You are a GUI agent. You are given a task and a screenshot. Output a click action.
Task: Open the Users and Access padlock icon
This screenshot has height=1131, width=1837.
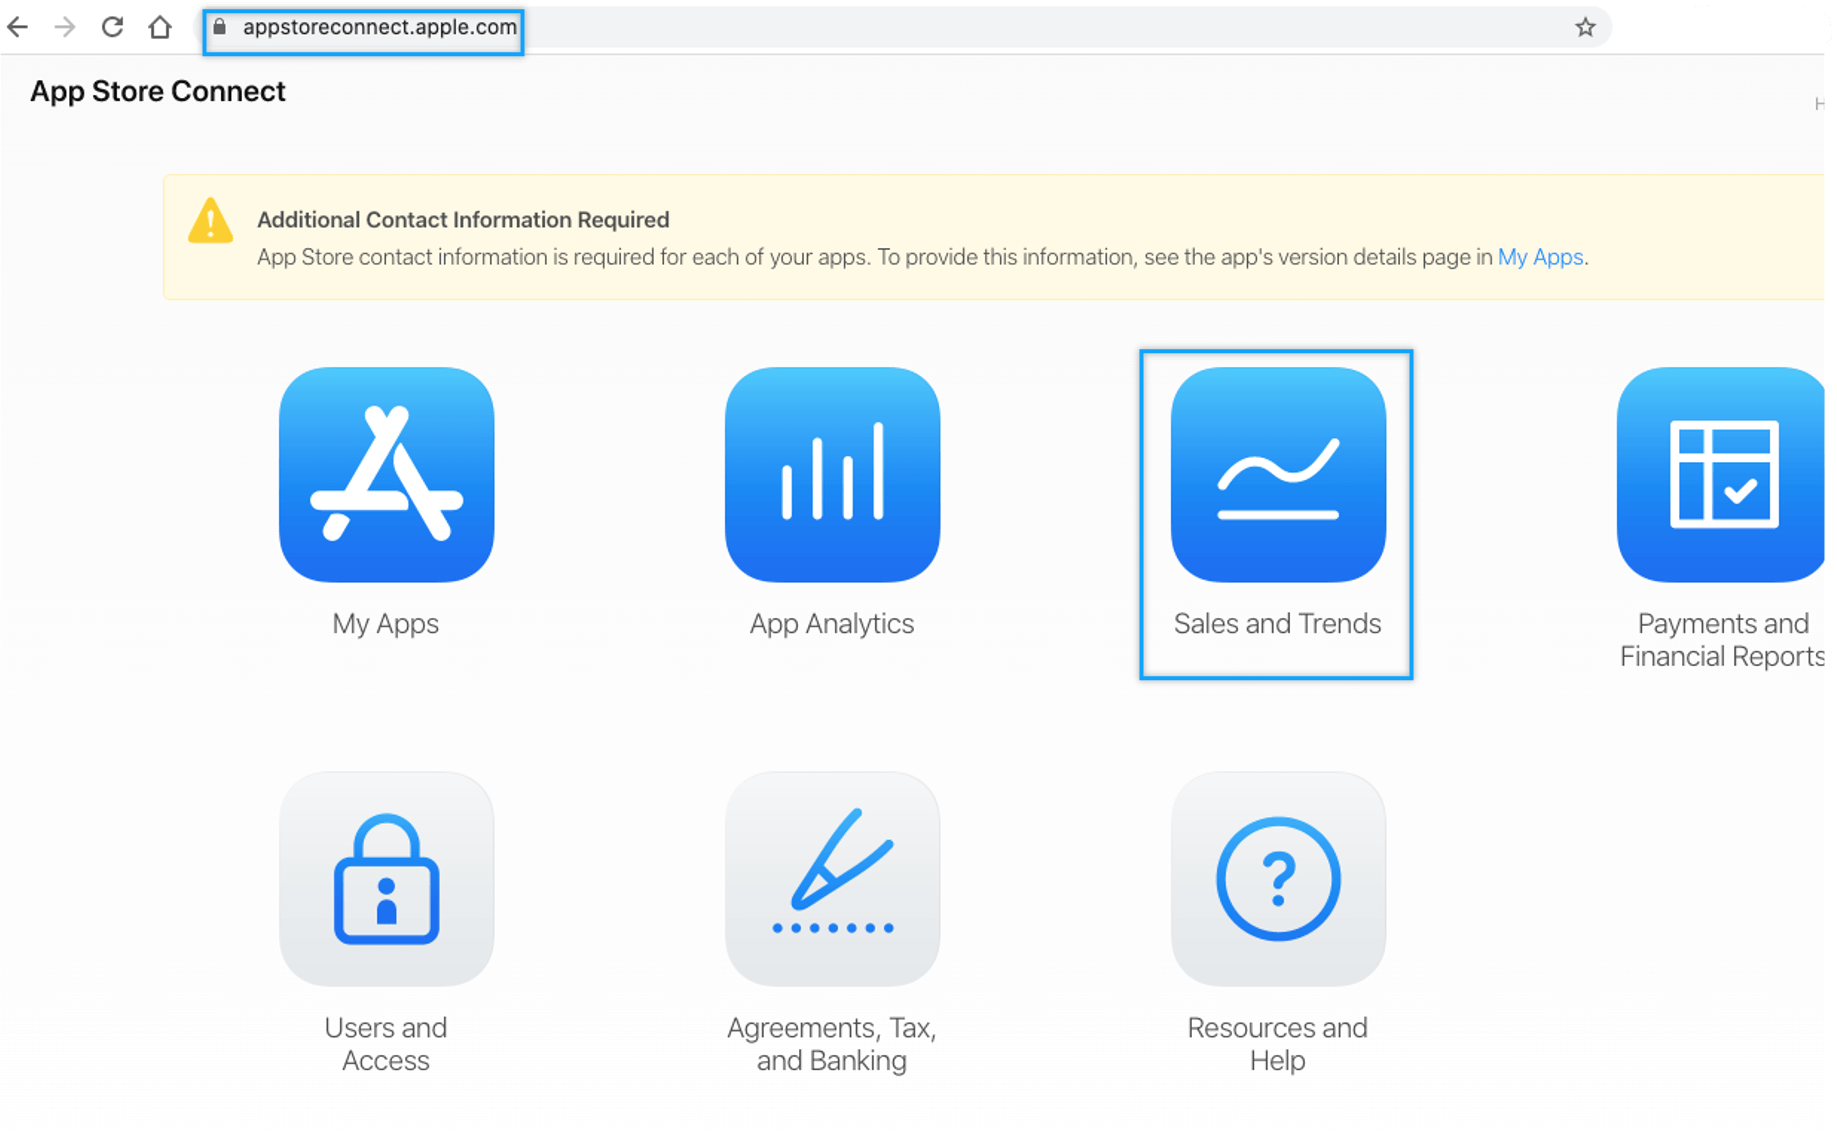pyautogui.click(x=386, y=878)
